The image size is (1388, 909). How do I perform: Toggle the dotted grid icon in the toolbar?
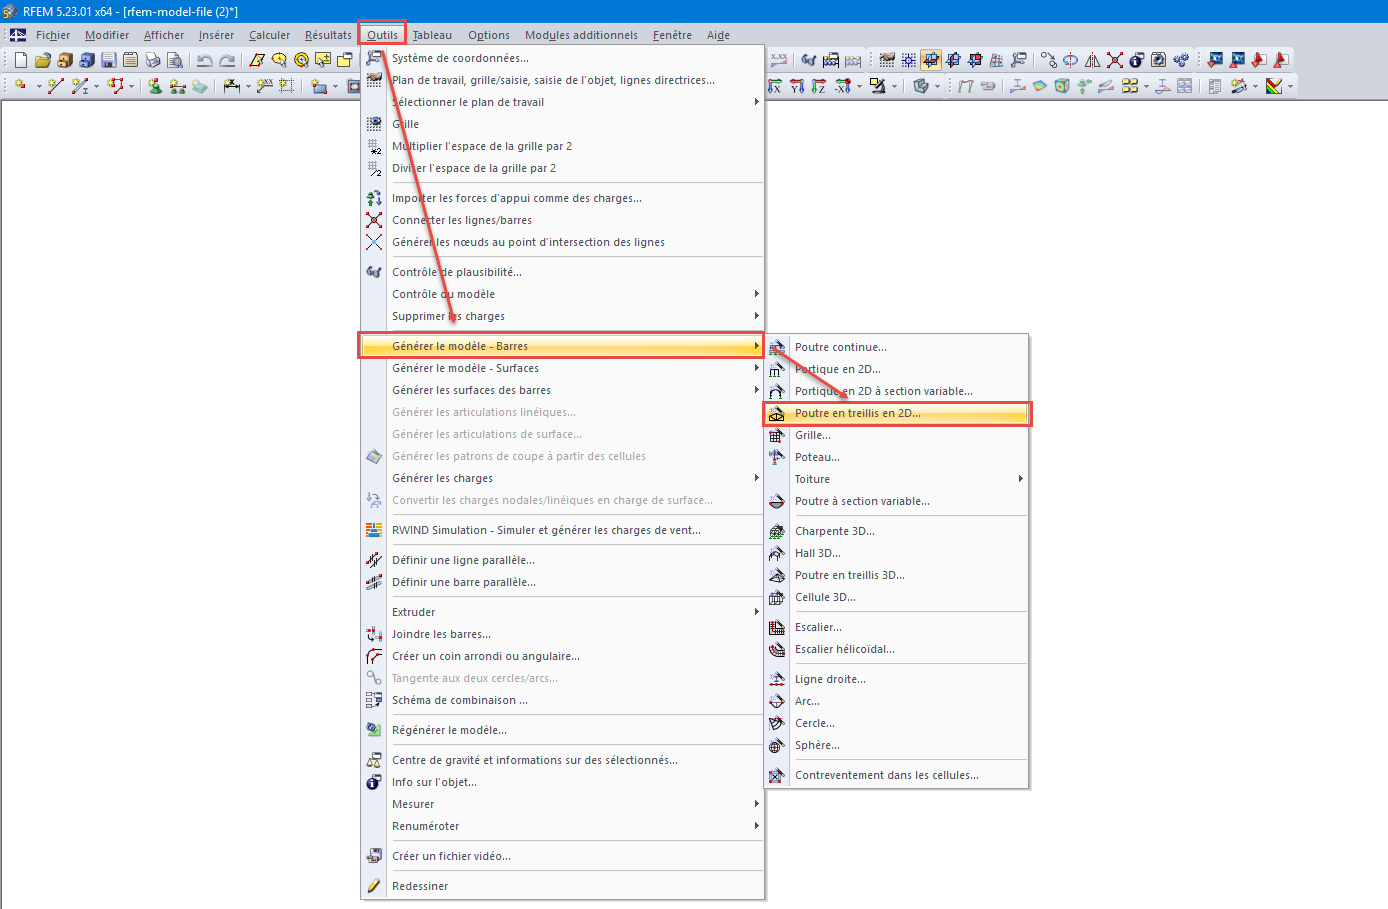click(x=909, y=60)
